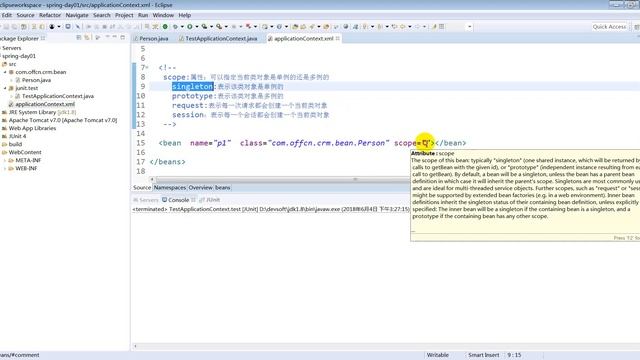The image size is (640, 360).
Task: Open the Refactor menu
Action: coord(50,15)
